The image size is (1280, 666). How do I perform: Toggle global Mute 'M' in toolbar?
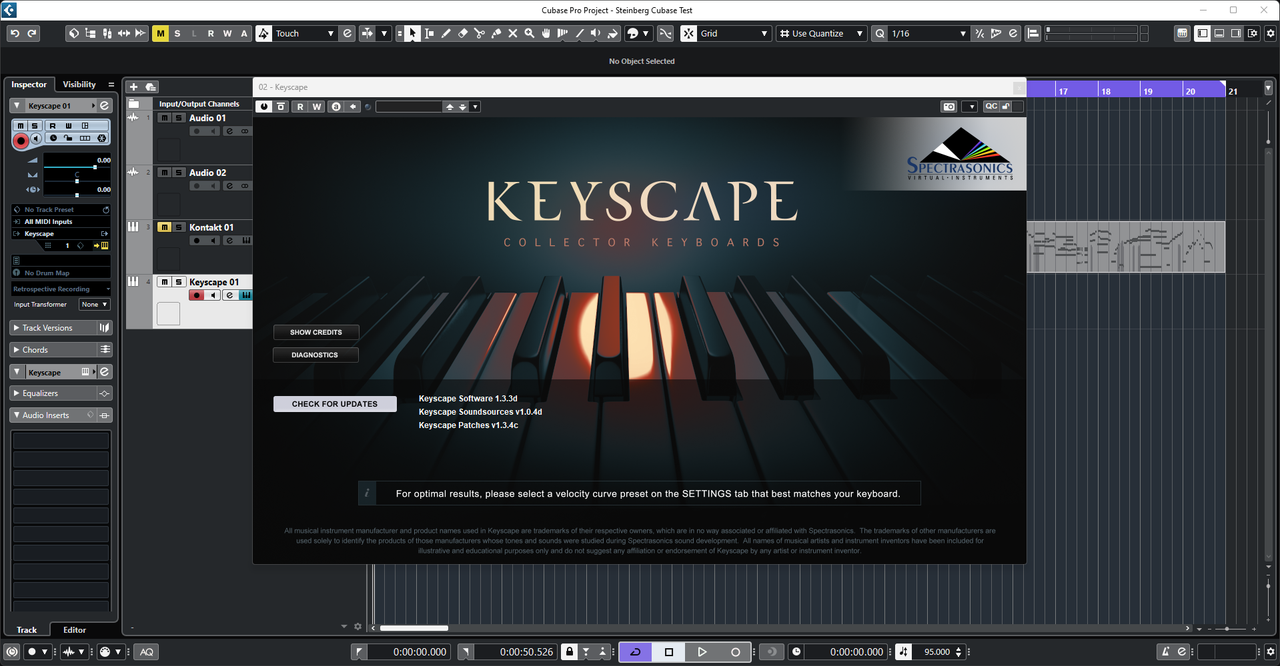pyautogui.click(x=161, y=33)
